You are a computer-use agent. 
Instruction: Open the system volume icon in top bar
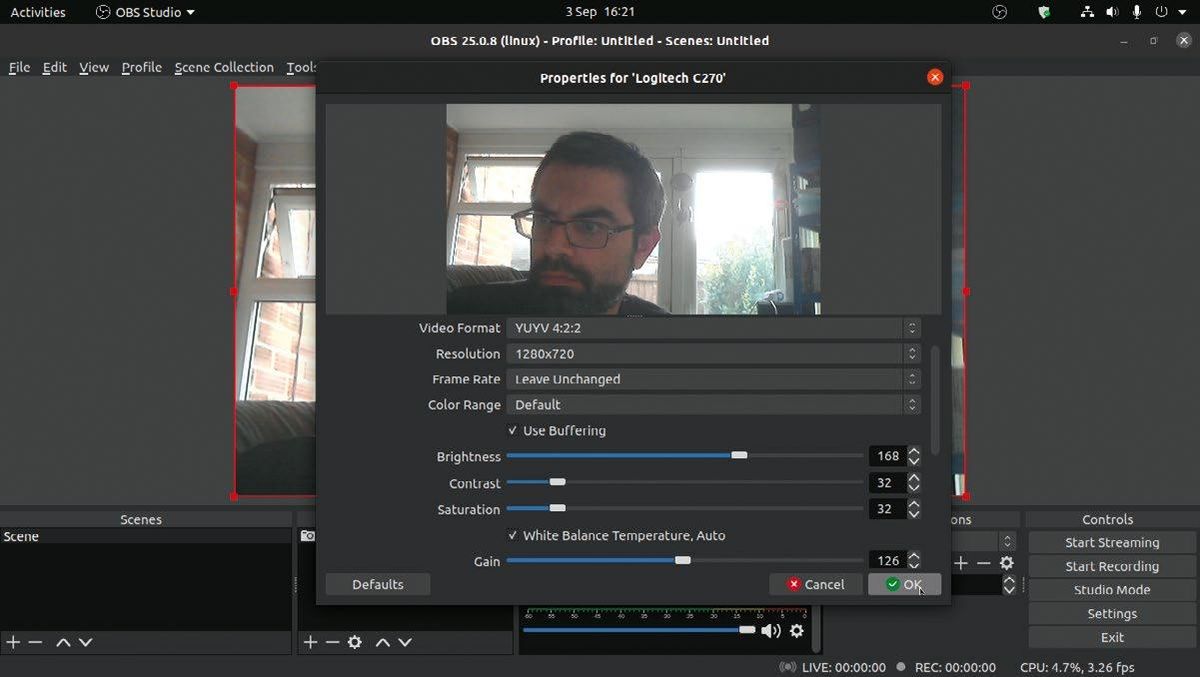click(x=1113, y=12)
